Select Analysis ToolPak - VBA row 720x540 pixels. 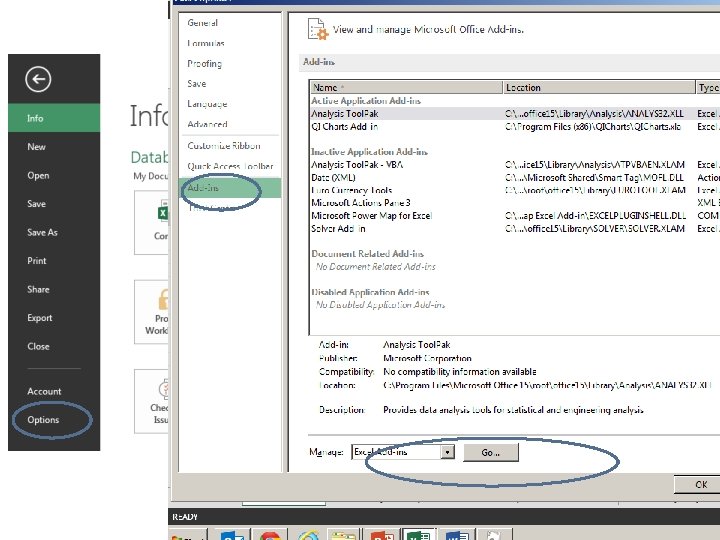point(515,164)
